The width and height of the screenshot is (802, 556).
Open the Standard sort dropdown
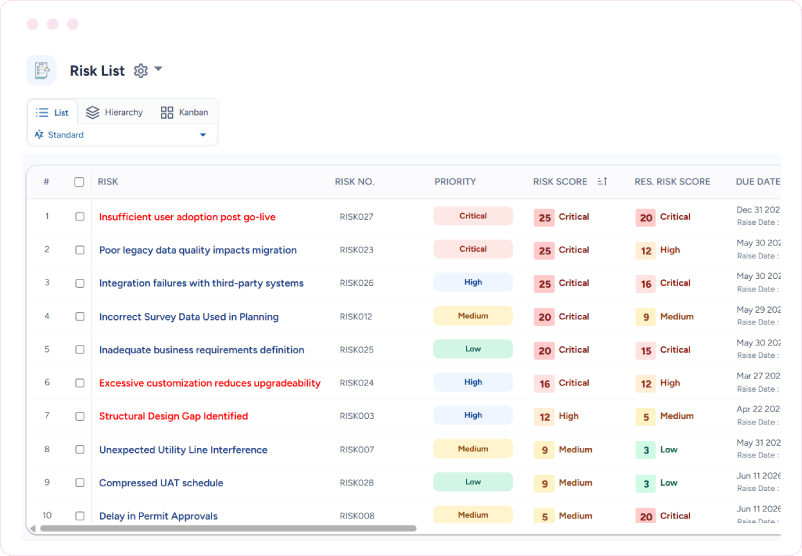coord(122,135)
